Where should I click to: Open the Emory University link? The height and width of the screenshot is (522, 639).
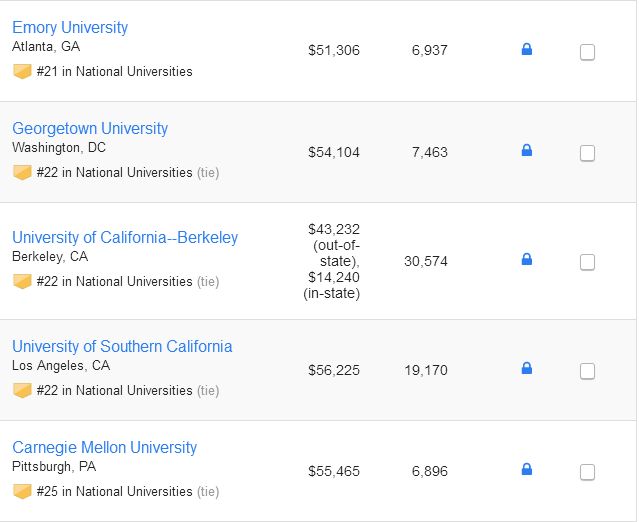tap(70, 27)
